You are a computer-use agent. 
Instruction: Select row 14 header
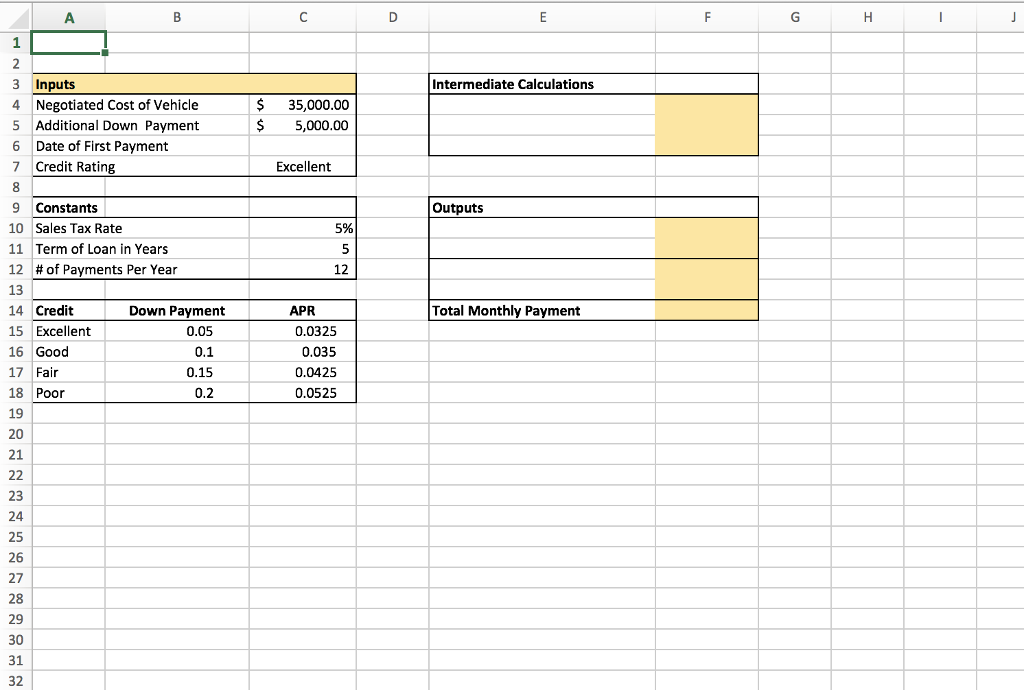click(16, 311)
